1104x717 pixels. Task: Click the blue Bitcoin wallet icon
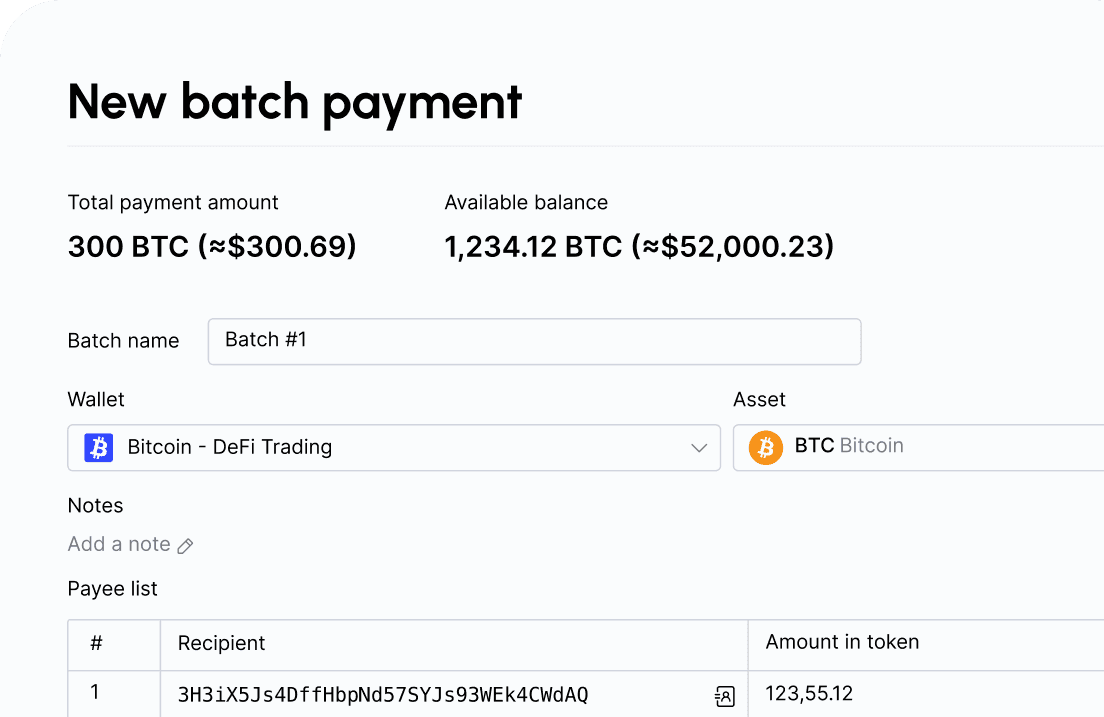click(99, 447)
